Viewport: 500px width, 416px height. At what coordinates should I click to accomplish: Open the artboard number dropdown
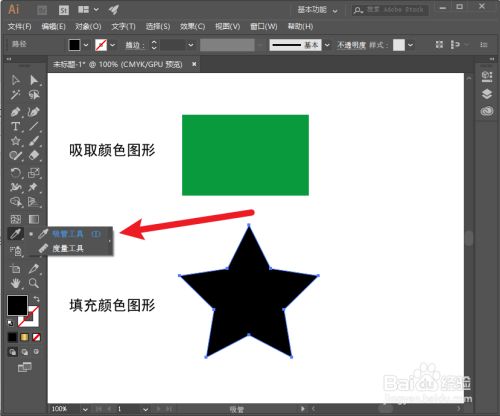tap(145, 409)
